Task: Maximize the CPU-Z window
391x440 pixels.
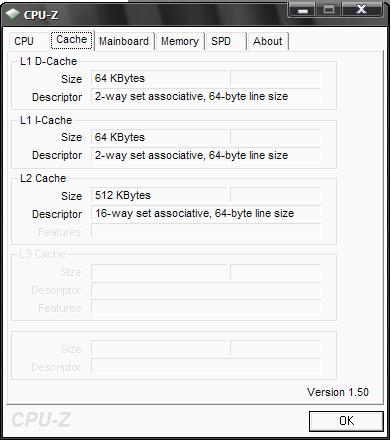Action: tap(329, 10)
